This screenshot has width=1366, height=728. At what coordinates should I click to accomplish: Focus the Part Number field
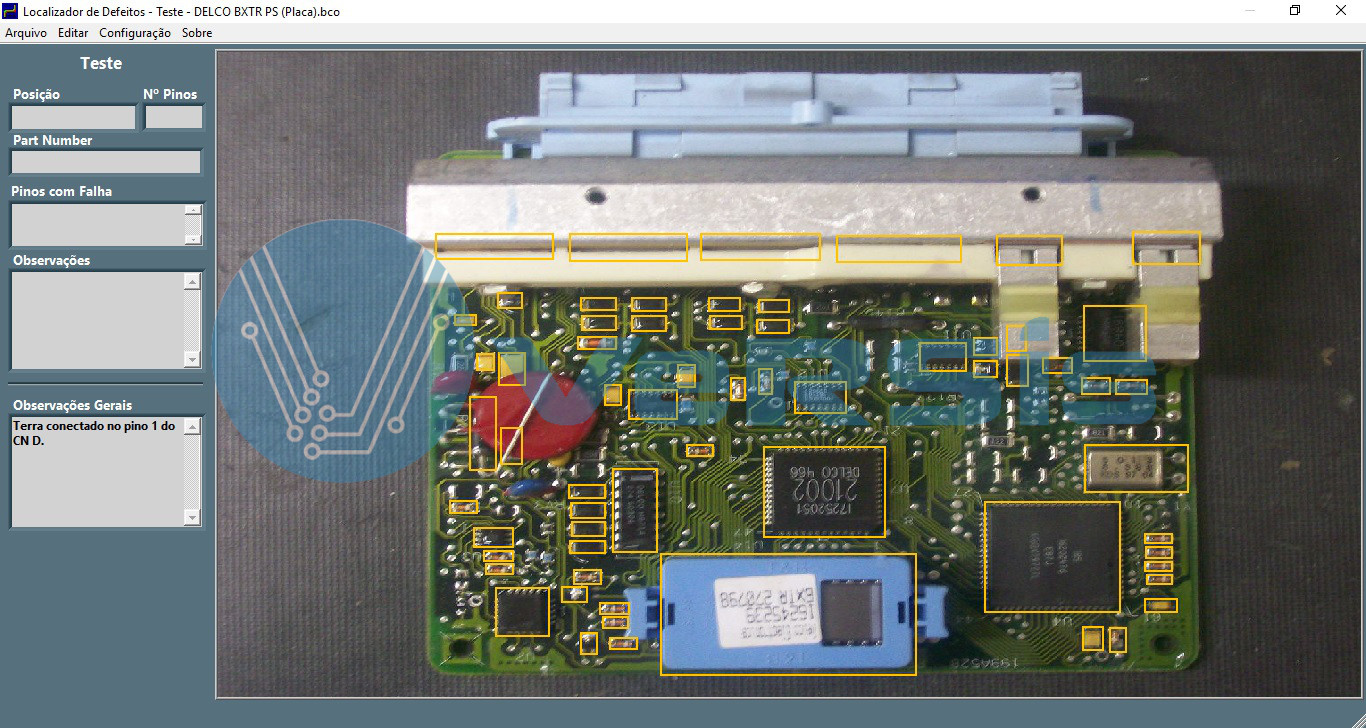tap(106, 162)
